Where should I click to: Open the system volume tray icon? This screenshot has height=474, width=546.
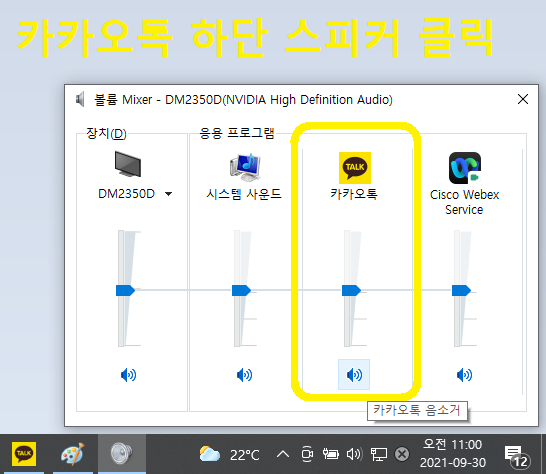click(354, 454)
